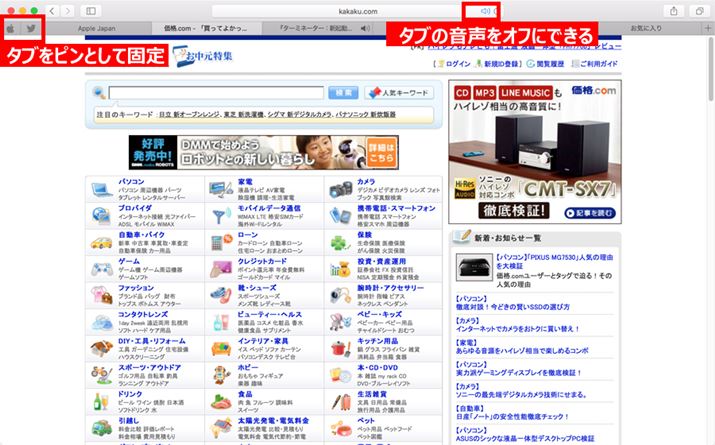Go forward with the Safari forward arrow

tap(67, 11)
